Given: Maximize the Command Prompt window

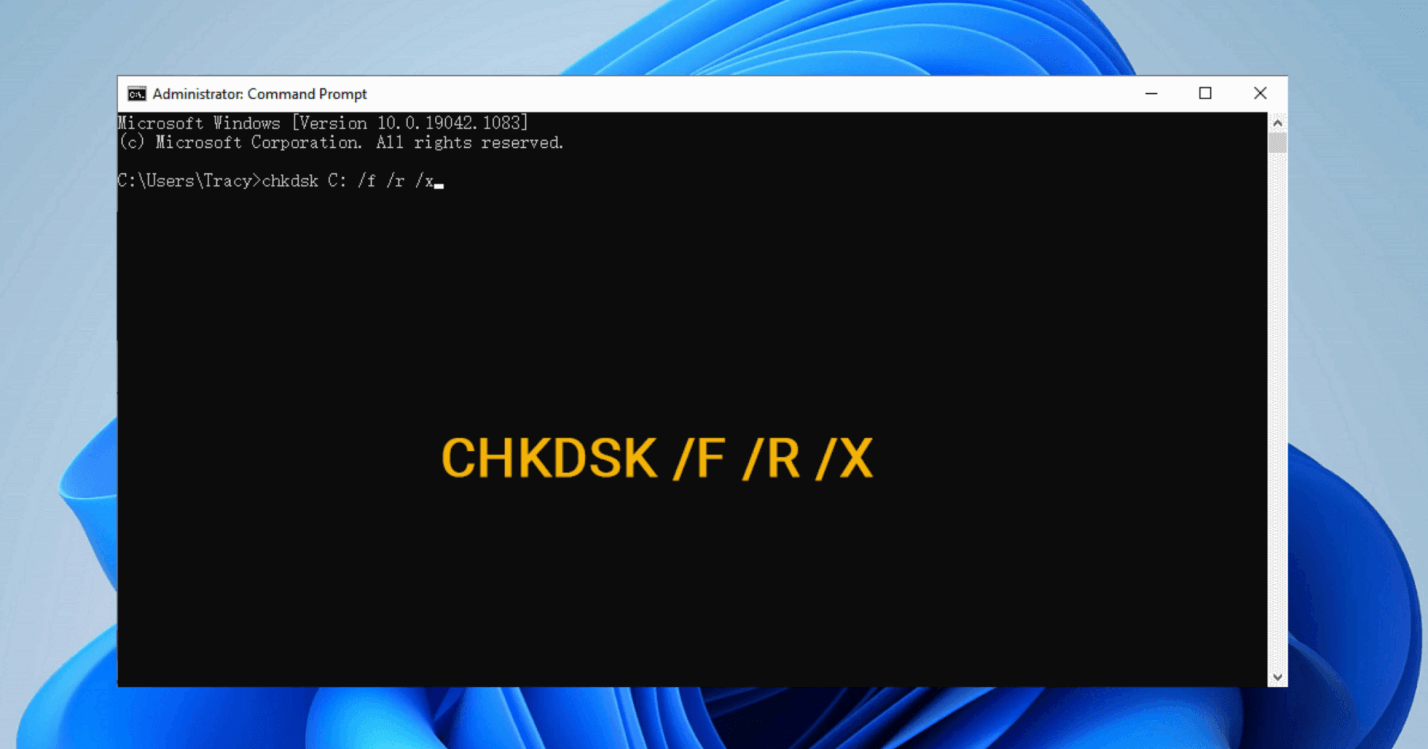Looking at the screenshot, I should 1205,94.
